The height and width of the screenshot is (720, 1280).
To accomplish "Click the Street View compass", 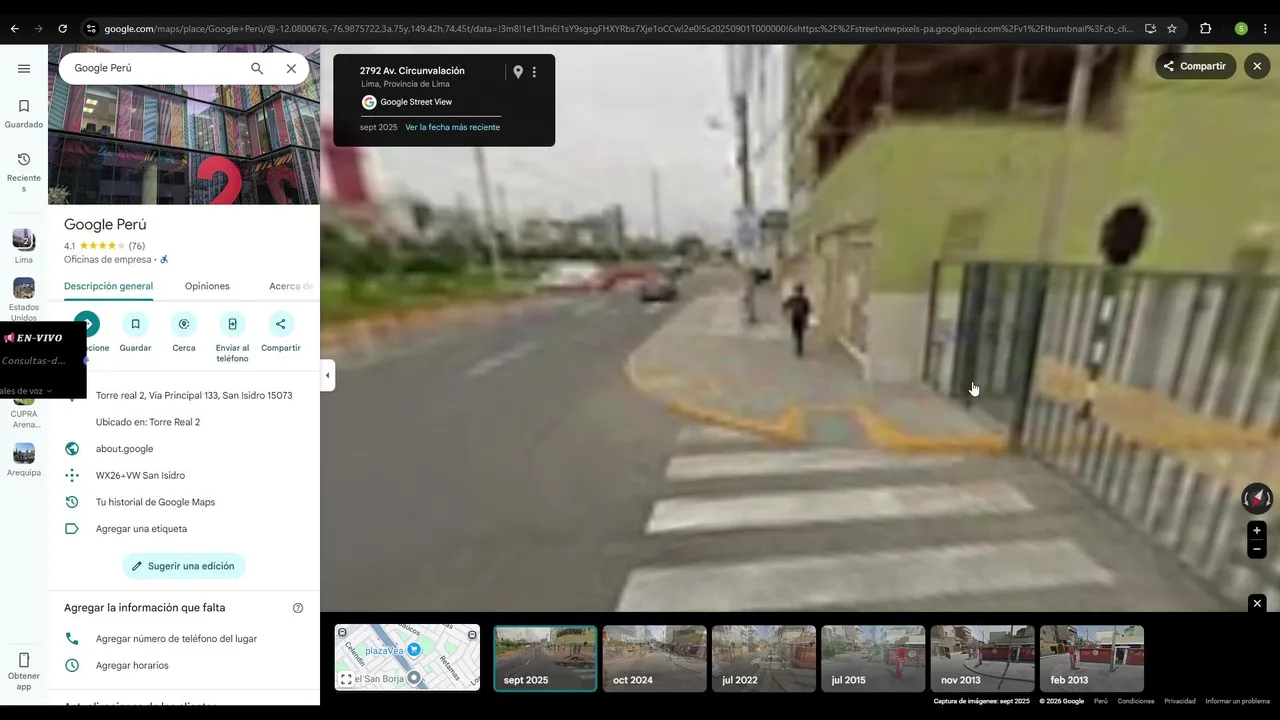I will [x=1257, y=498].
